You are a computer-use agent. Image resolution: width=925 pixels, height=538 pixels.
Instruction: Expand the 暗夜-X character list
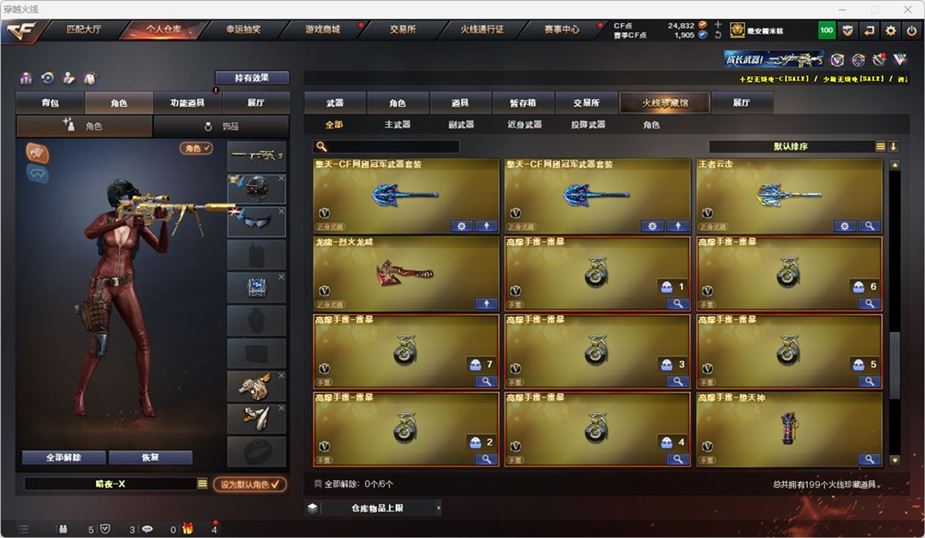point(202,484)
